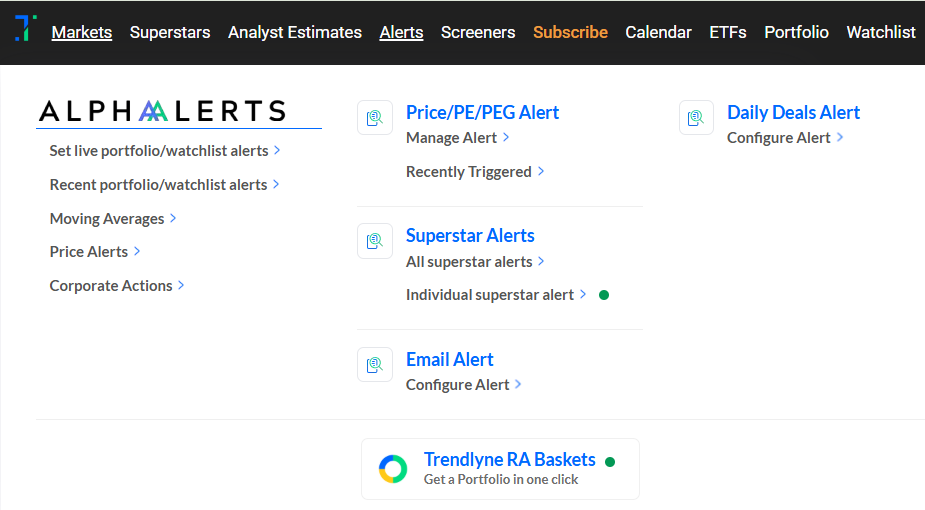Click the Trendlyne RA Baskets ring icon
This screenshot has width=925, height=510.
pos(393,469)
